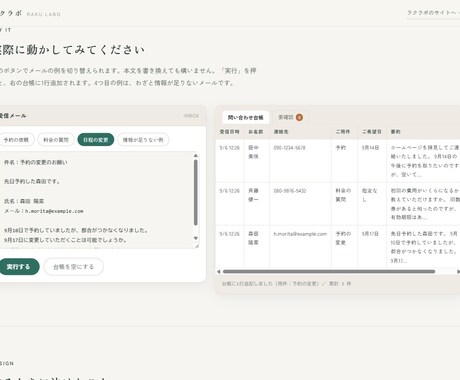
Task: Click the 件名：予約の変更のお願い line
Action: click(x=36, y=162)
